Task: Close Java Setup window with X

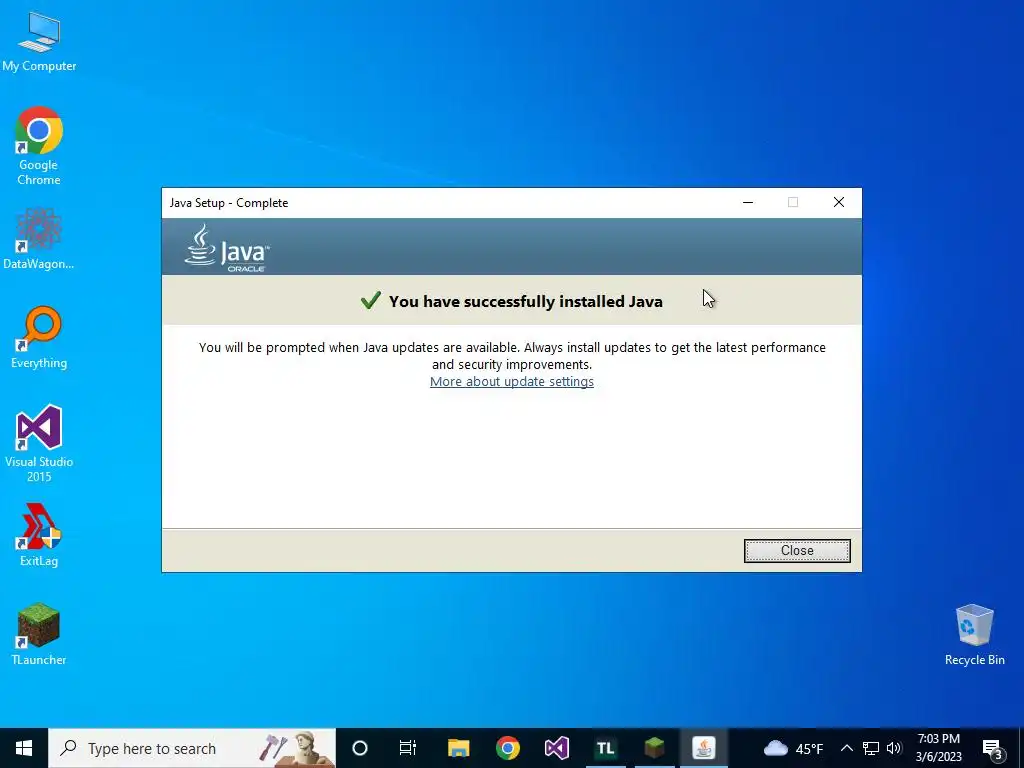Action: [839, 202]
